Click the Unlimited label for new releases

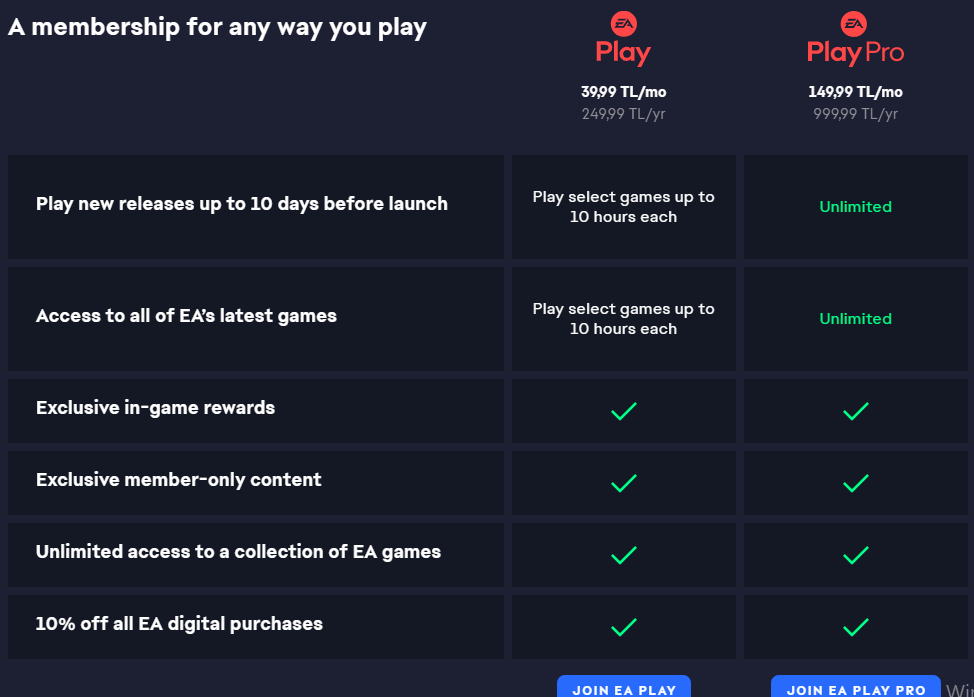(x=855, y=207)
